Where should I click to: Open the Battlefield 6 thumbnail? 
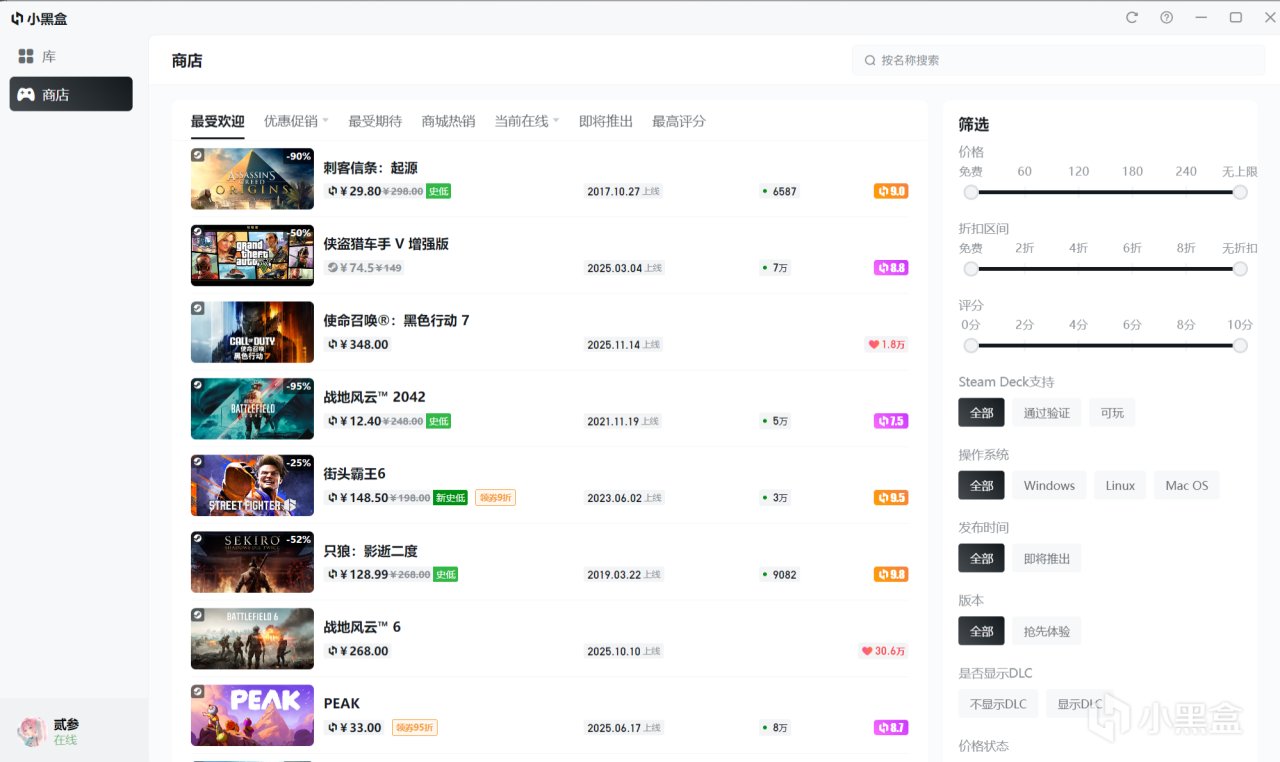[x=252, y=639]
